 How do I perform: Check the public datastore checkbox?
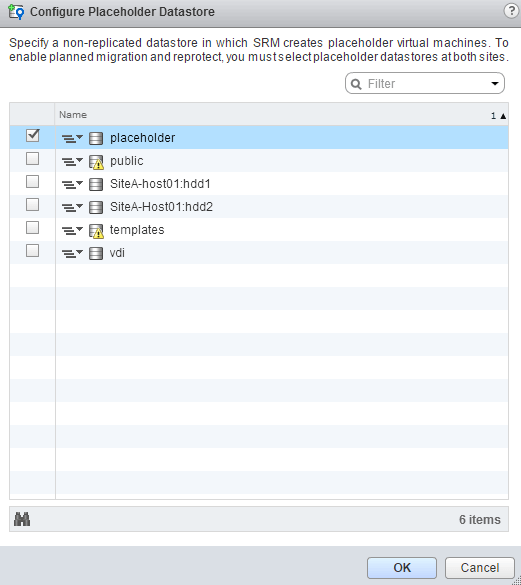coord(32,159)
